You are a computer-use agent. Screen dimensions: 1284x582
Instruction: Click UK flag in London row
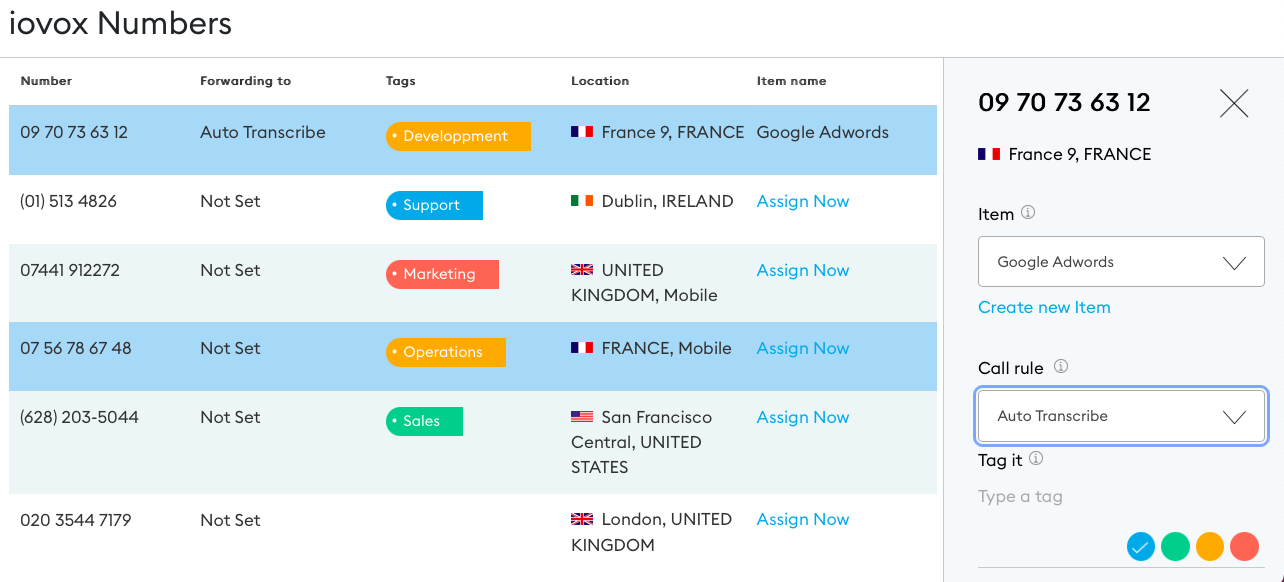point(582,519)
